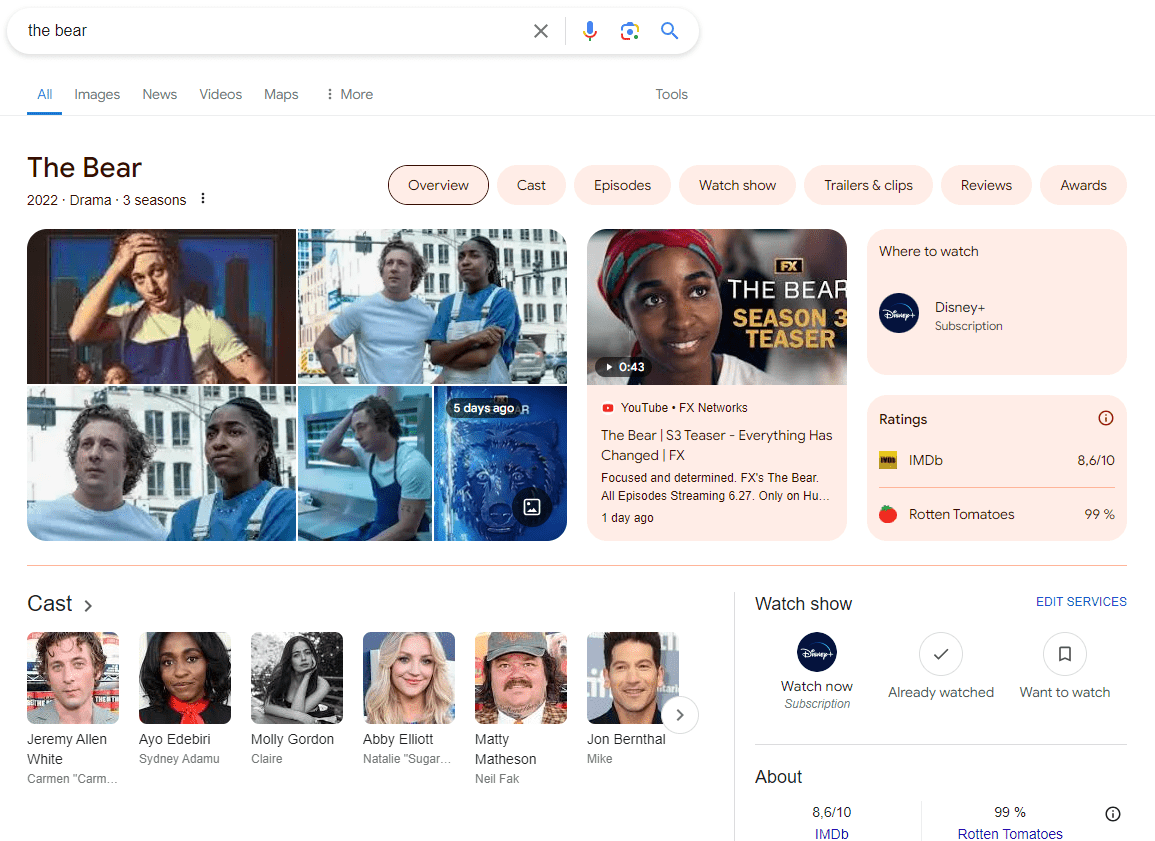Image resolution: width=1155 pixels, height=841 pixels.
Task: Open the painting-style photo of Carmy
Action: coord(161,306)
